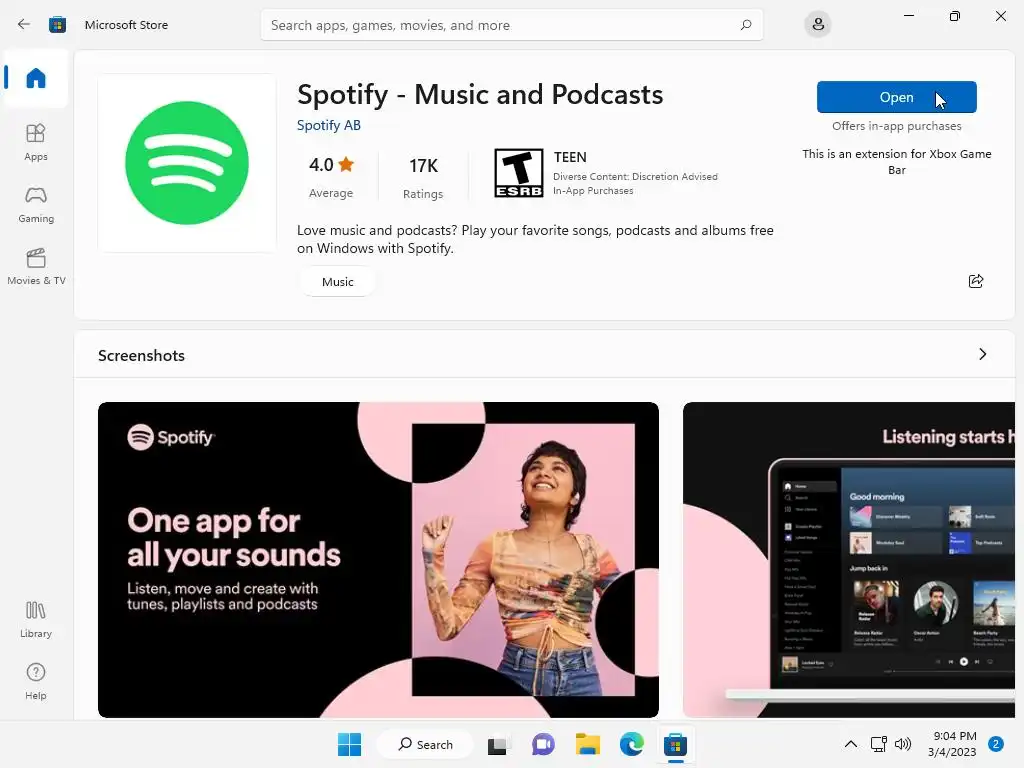
Task: Launch the Chat app from taskbar
Action: coord(543,744)
